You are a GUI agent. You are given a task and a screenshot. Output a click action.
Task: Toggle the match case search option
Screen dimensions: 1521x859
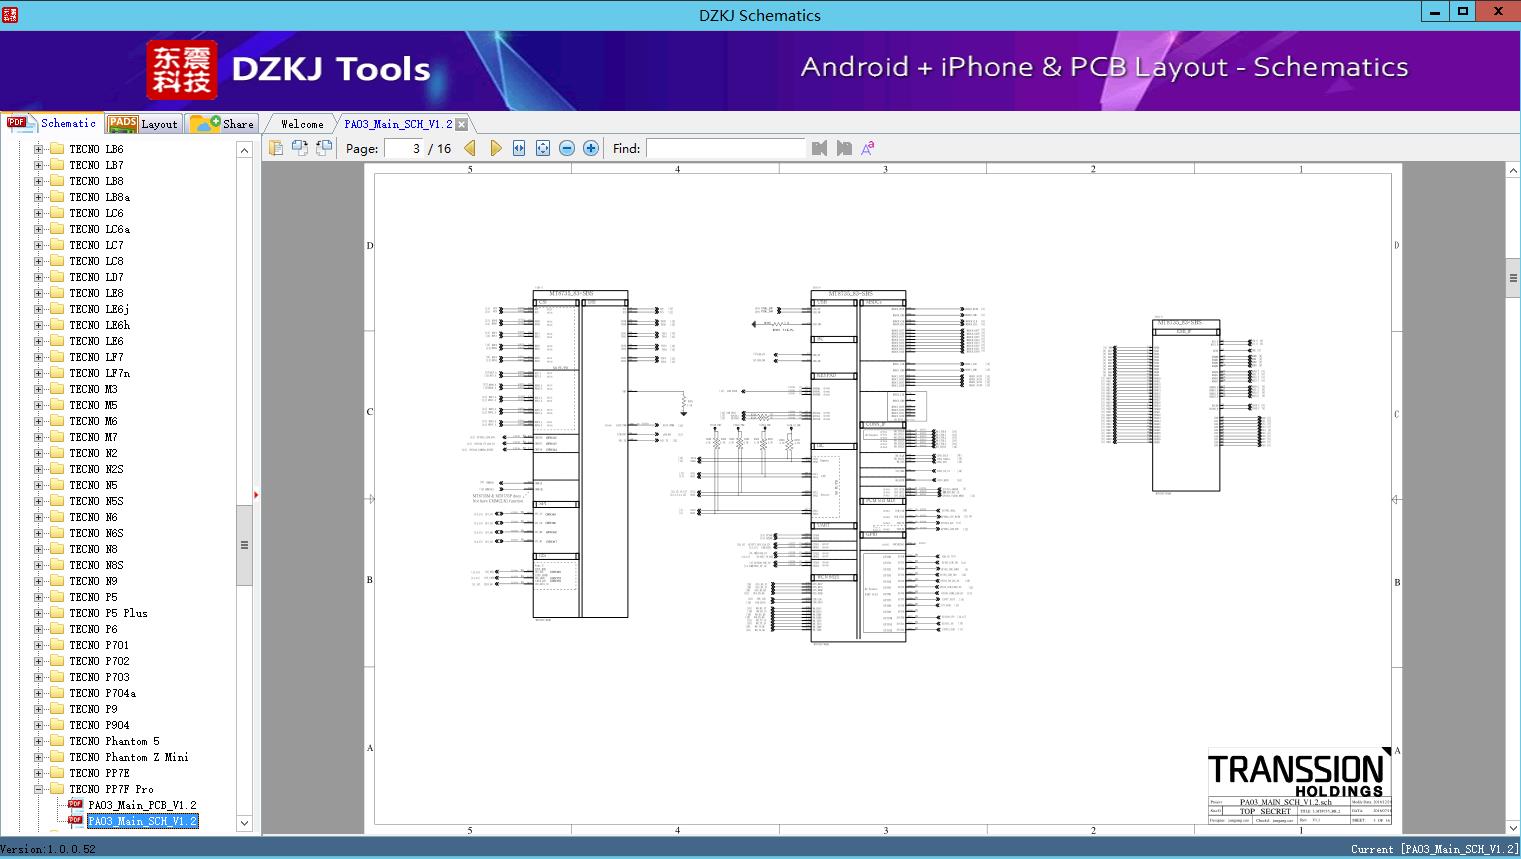[x=868, y=148]
